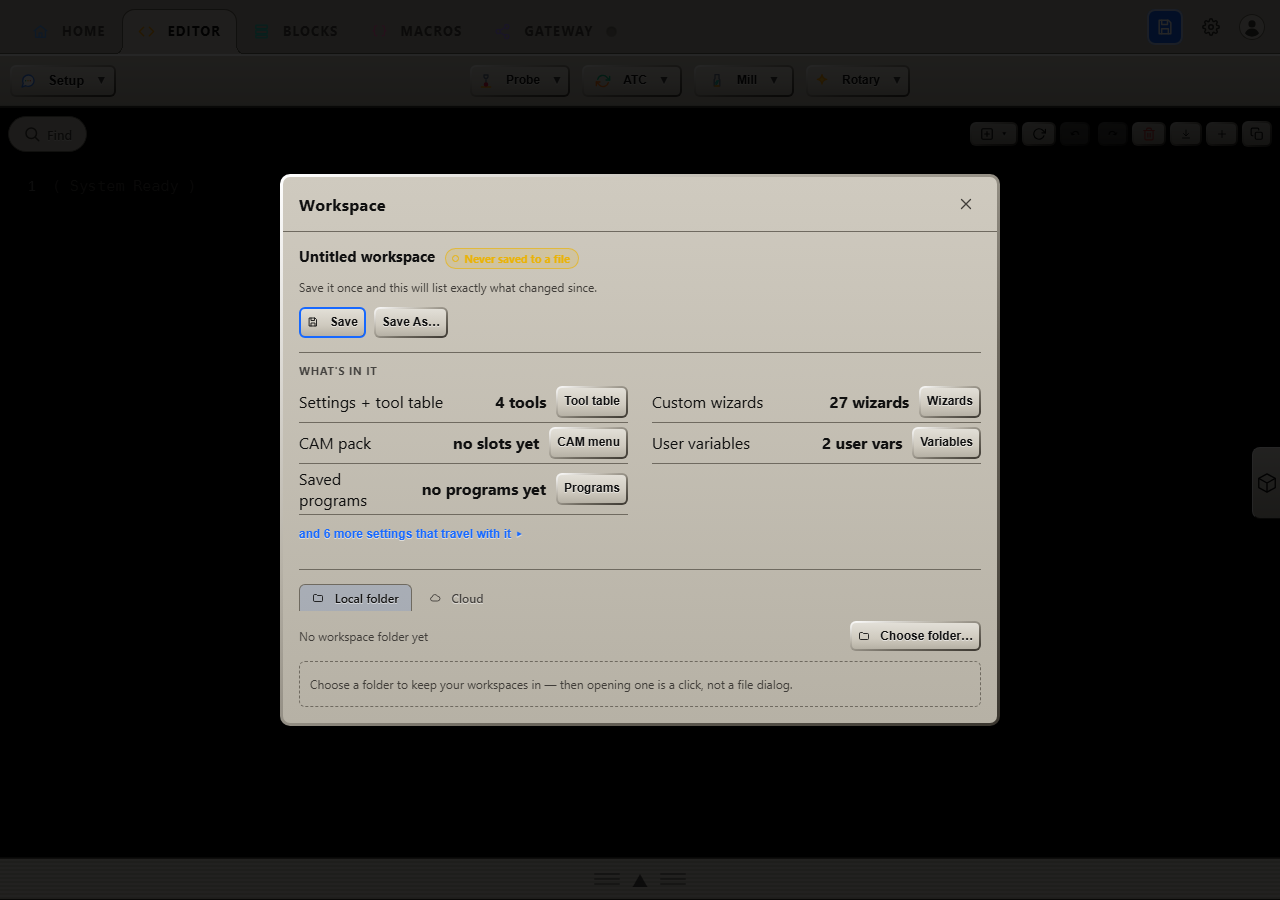Viewport: 1280px width, 900px height.
Task: Click the Find search field
Action: pyautogui.click(x=48, y=134)
